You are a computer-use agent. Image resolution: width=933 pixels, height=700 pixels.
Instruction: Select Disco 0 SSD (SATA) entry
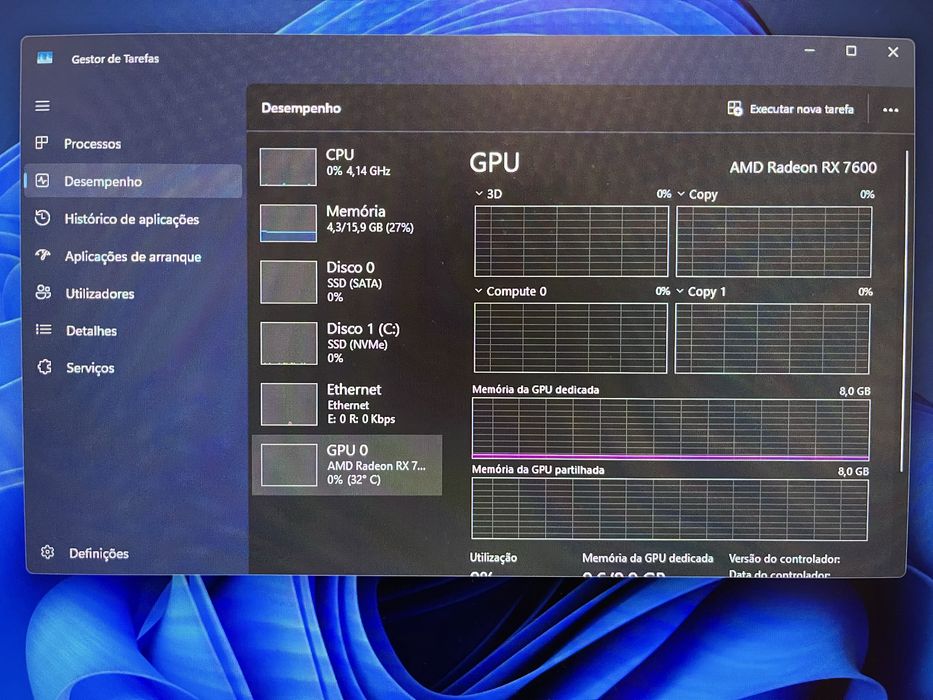pyautogui.click(x=347, y=281)
